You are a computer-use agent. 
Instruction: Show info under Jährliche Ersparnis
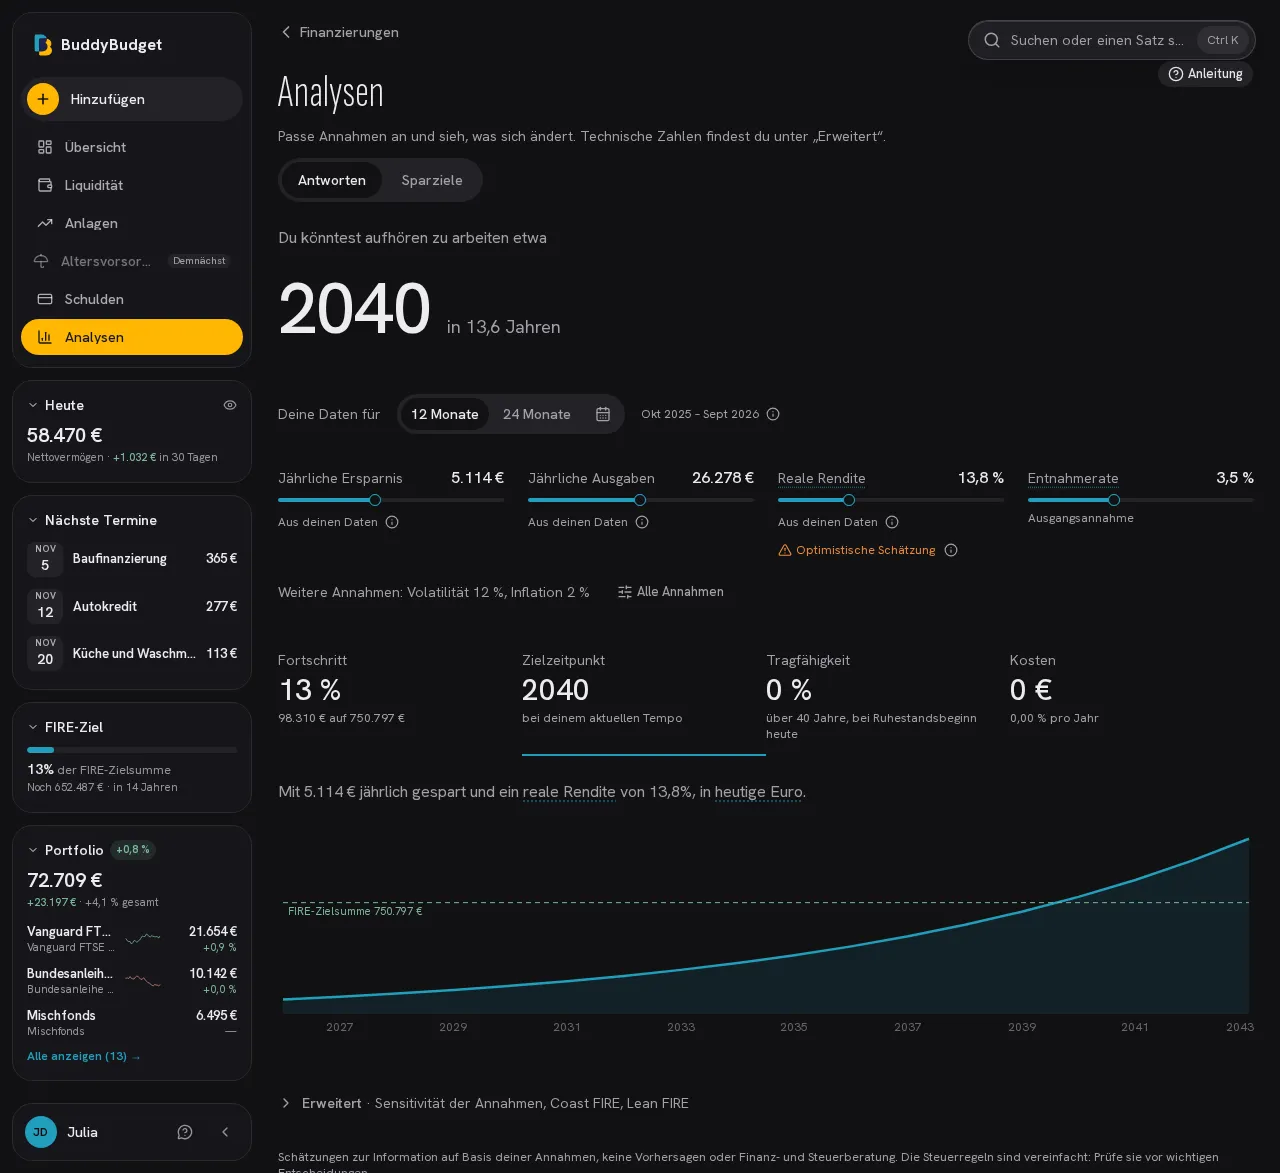pyautogui.click(x=392, y=522)
